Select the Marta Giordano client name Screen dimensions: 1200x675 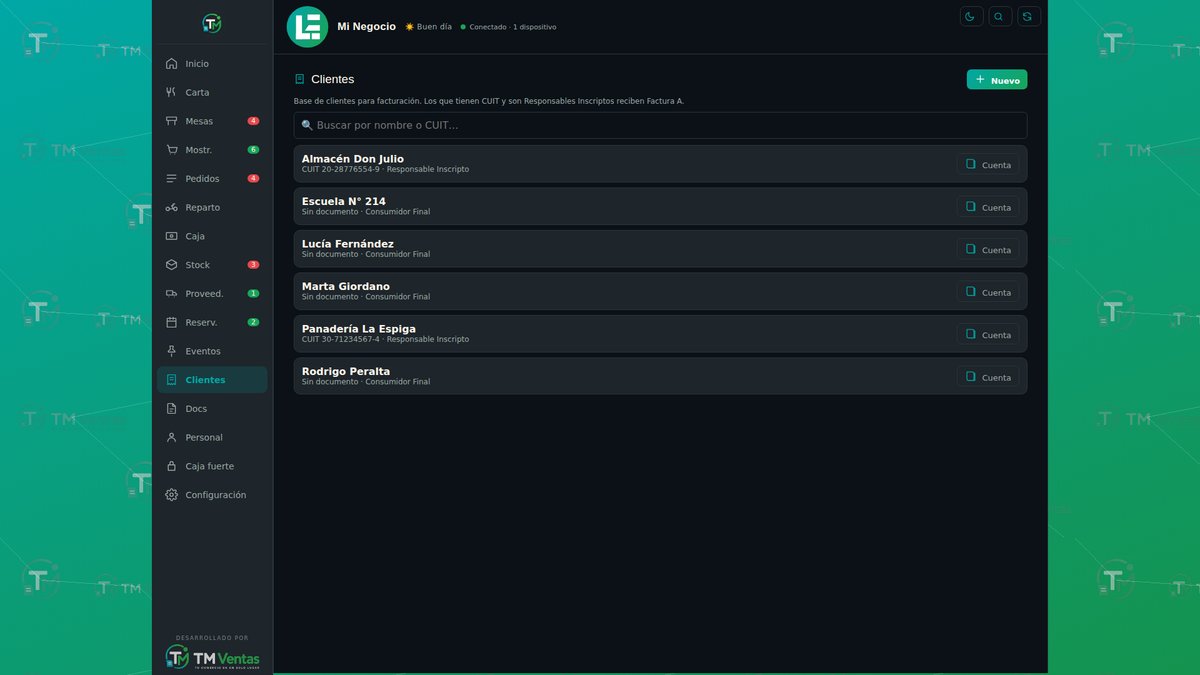[x=346, y=286]
